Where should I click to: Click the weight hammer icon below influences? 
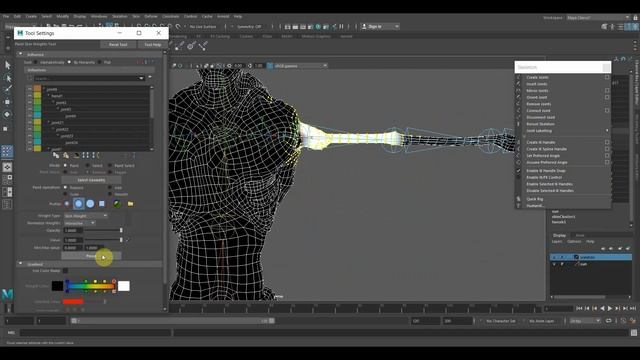coord(76,155)
